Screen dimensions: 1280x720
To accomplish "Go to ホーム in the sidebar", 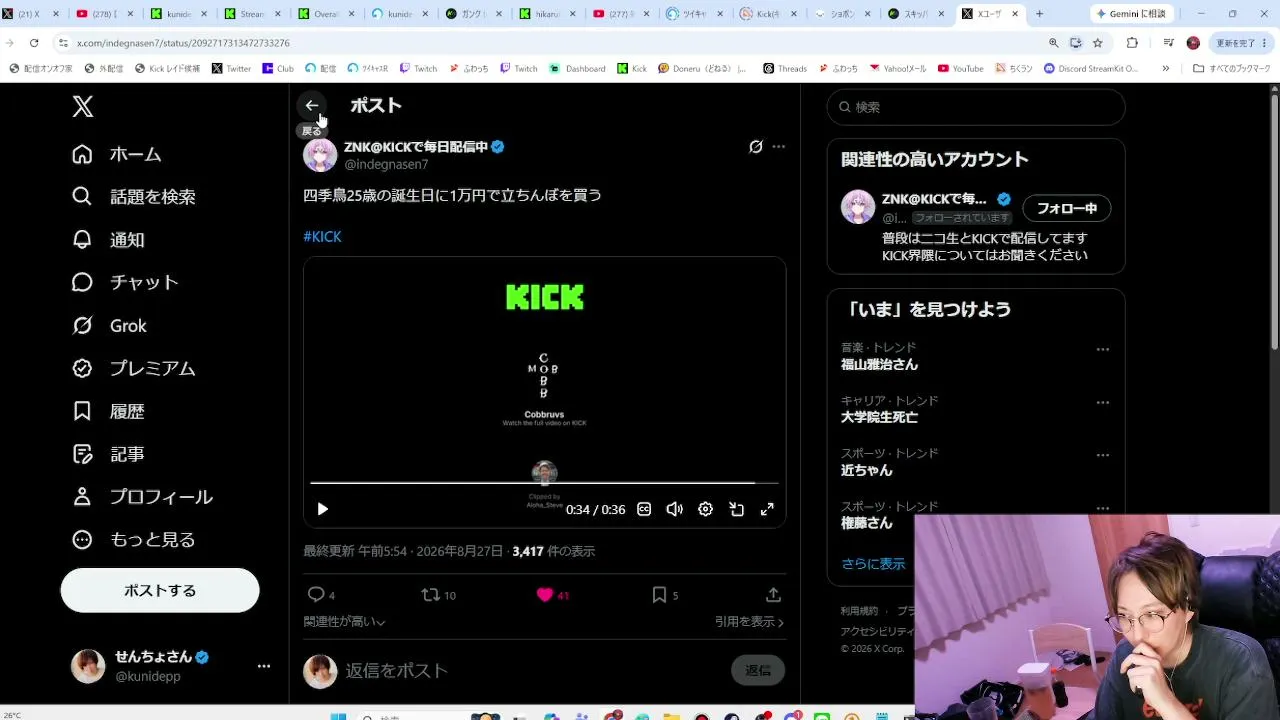I will pos(117,154).
